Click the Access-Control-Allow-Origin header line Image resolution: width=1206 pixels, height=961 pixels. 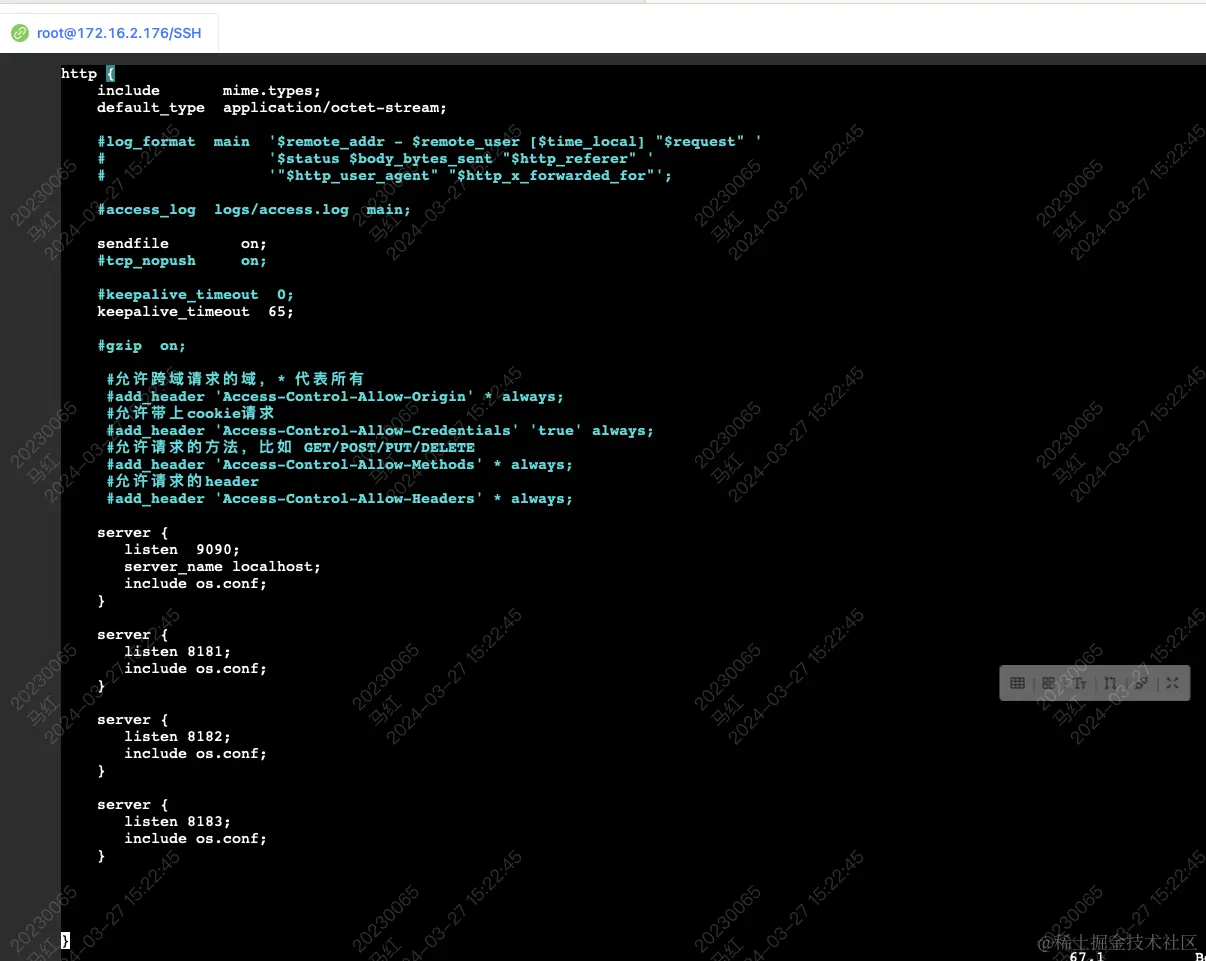tap(335, 396)
